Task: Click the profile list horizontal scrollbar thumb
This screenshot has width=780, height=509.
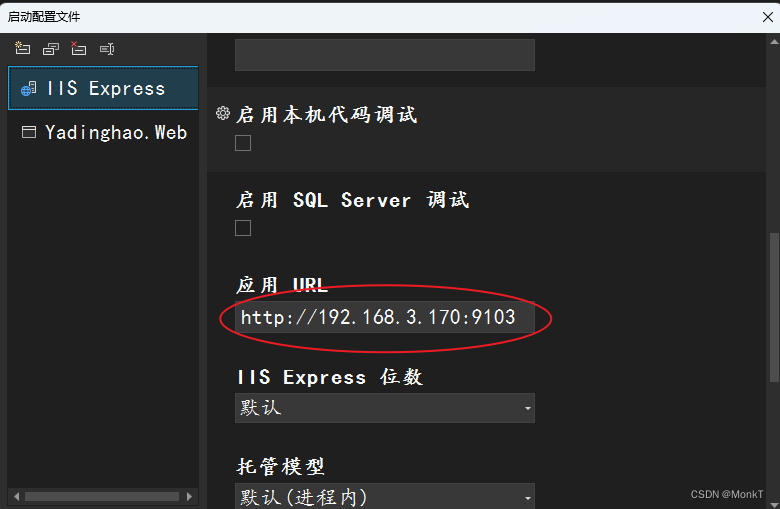Action: 102,497
